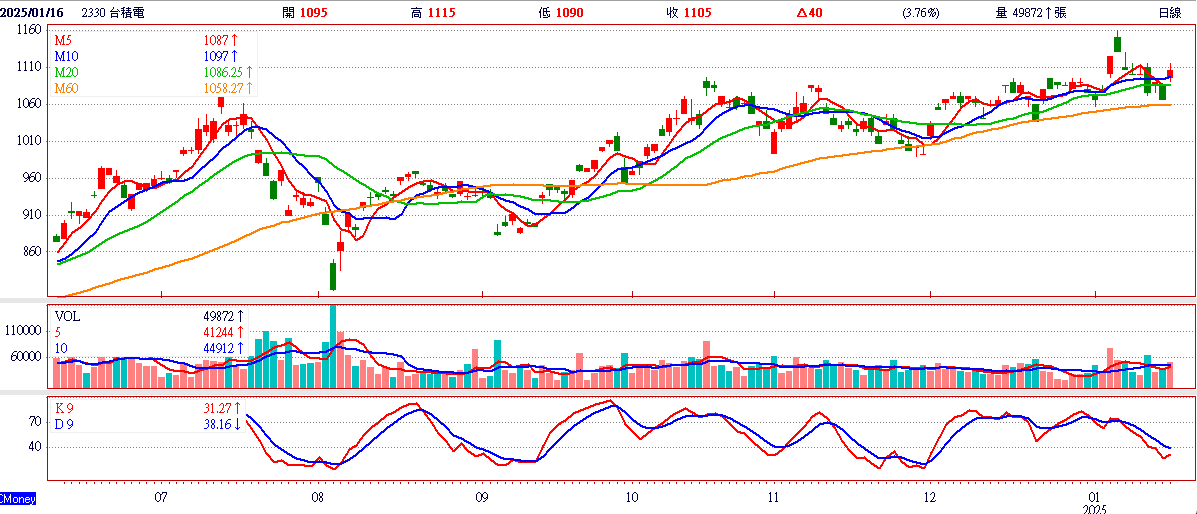
Task: Click the 1160 price axis label
Action: coord(27,31)
